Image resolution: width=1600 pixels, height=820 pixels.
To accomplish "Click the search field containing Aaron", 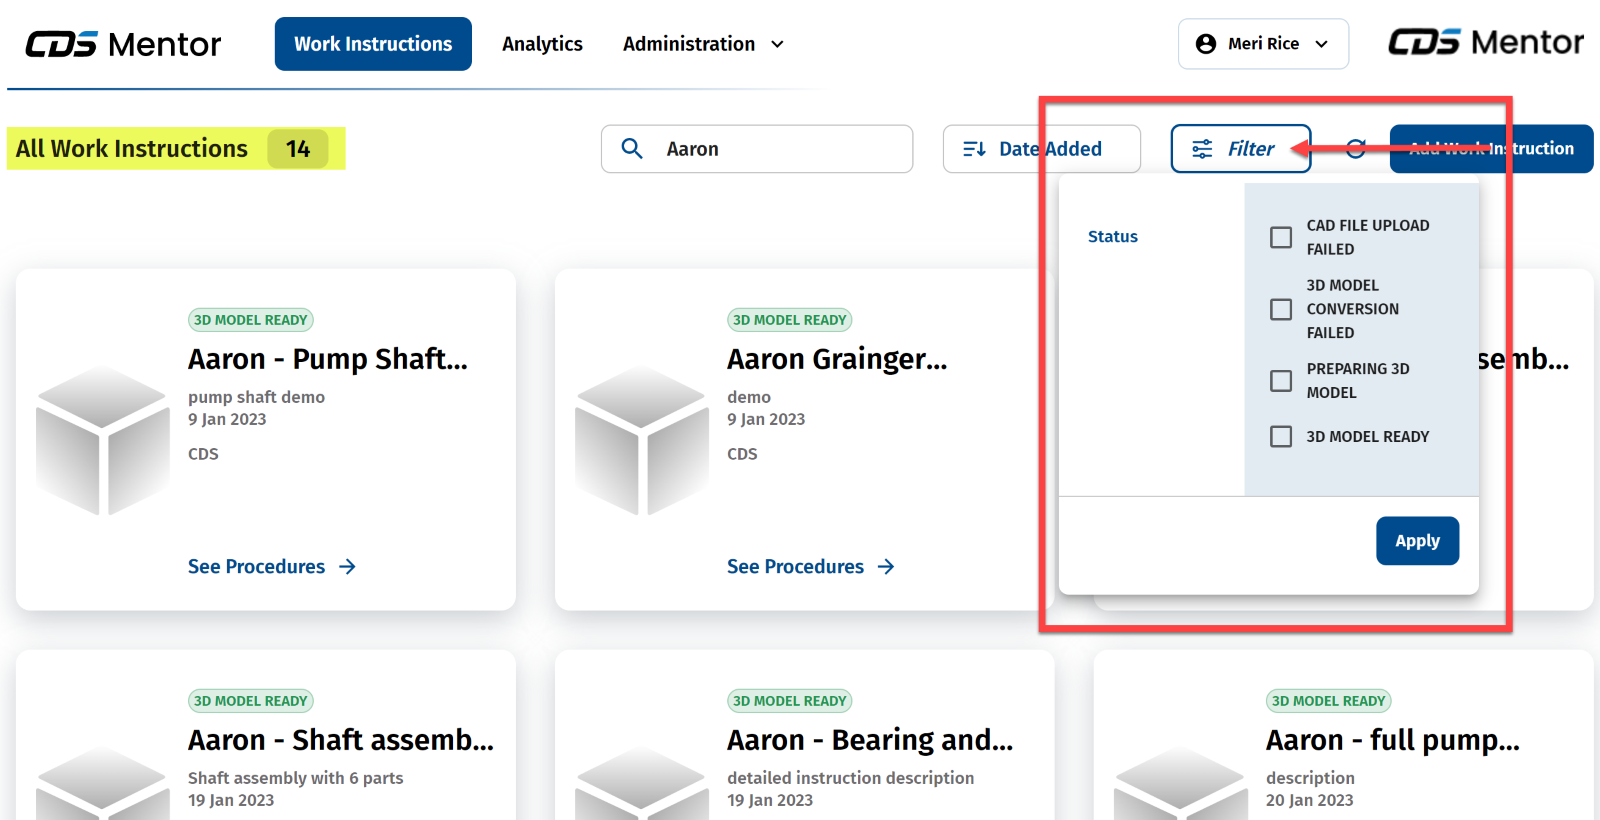I will [757, 149].
